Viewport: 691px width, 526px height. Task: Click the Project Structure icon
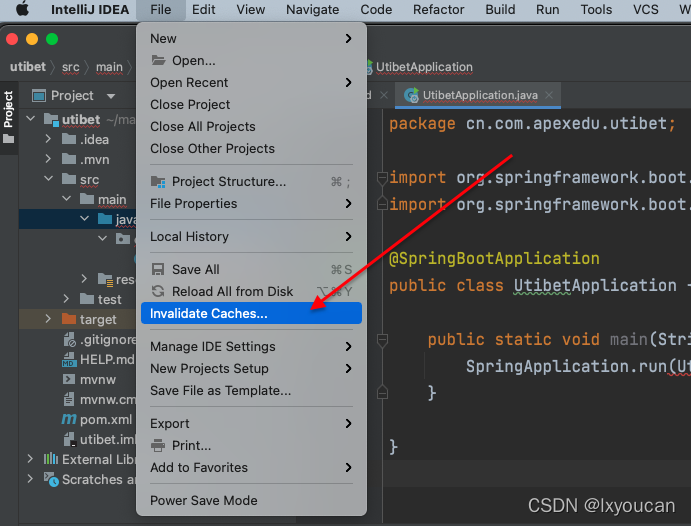pyautogui.click(x=158, y=182)
